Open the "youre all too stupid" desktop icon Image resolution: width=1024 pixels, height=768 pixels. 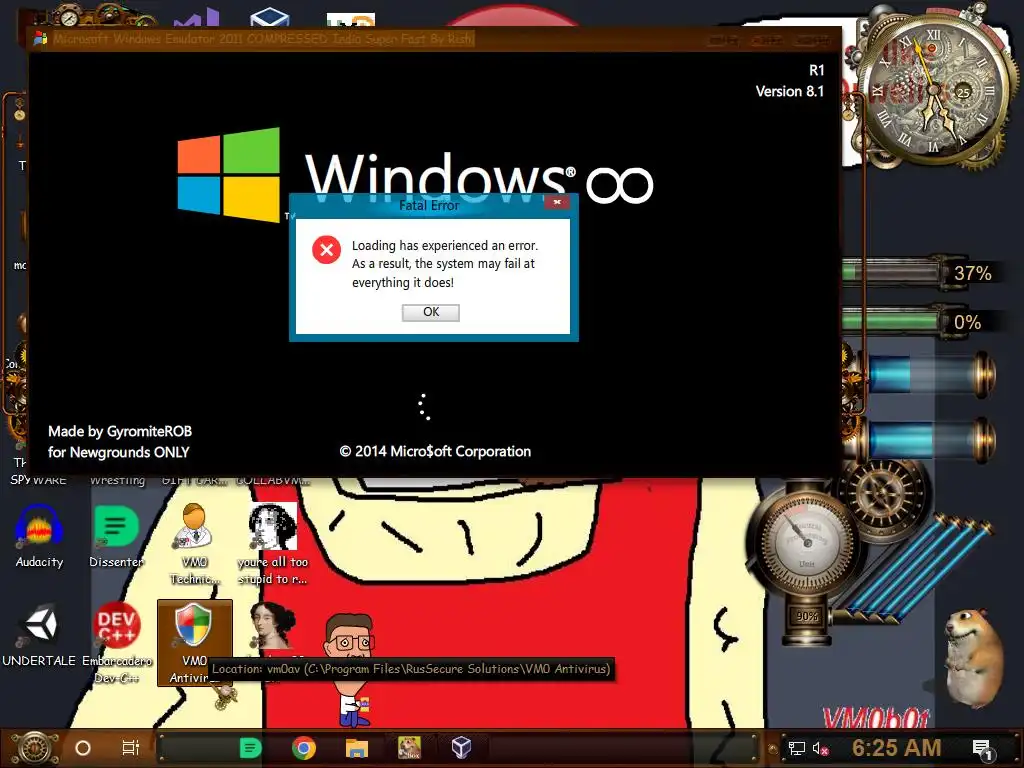(x=272, y=544)
